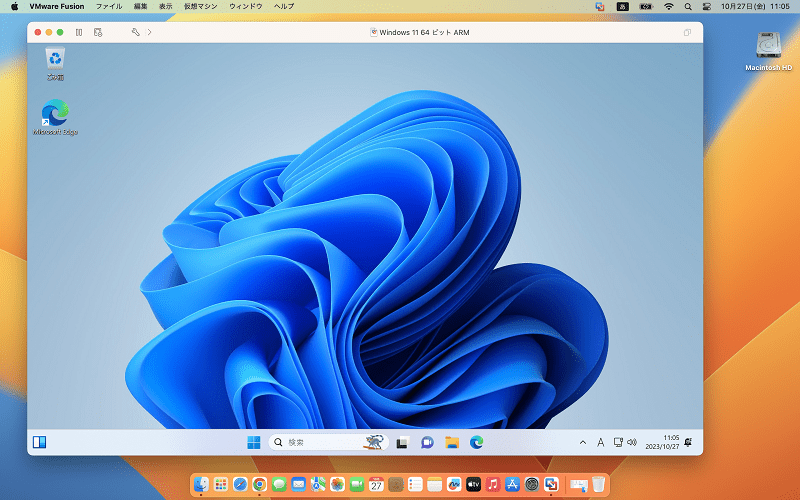Open Contacts from the Dock
This screenshot has width=800, height=500.
[396, 484]
